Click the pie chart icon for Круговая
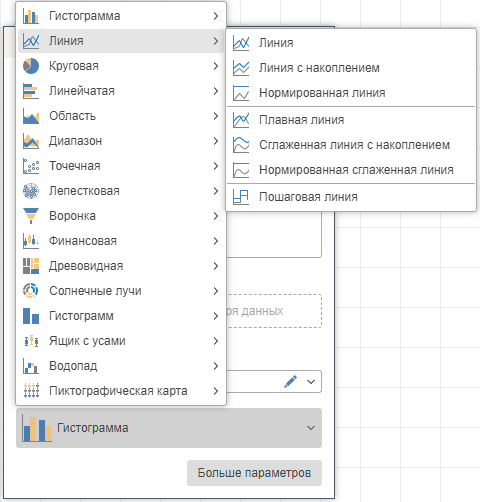Screen dimensions: 480x502 (31, 66)
